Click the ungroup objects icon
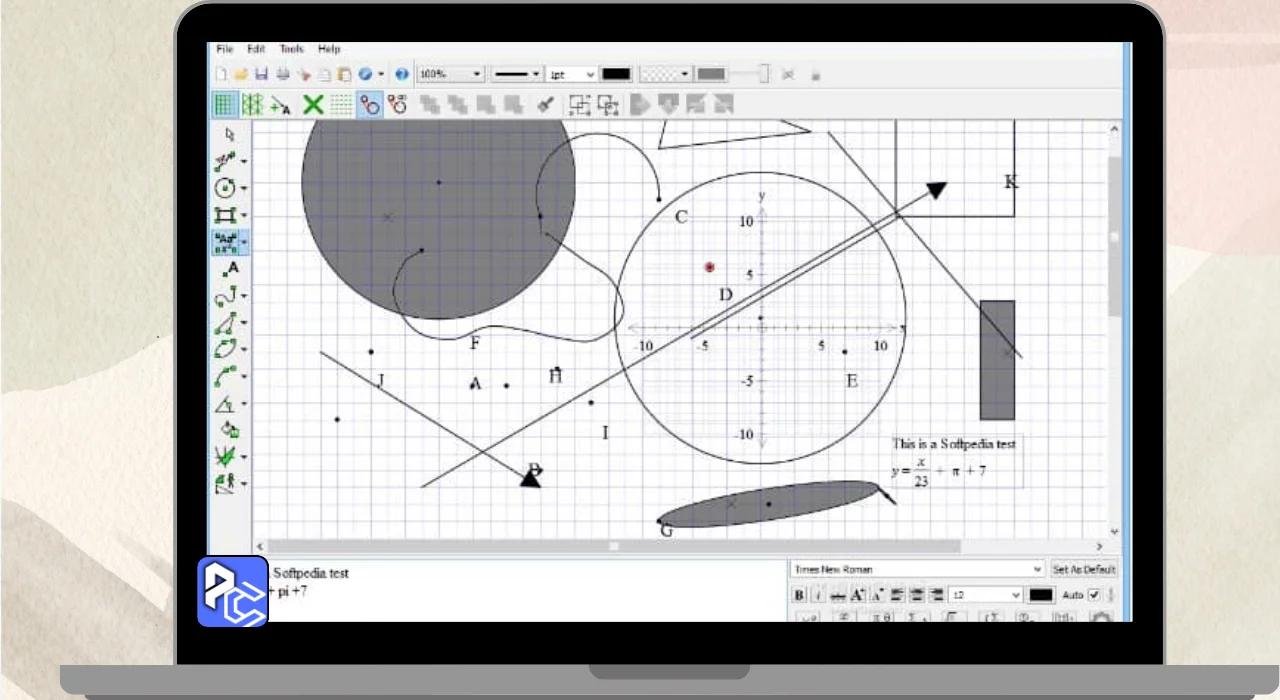The width and height of the screenshot is (1280, 700). pos(607,103)
